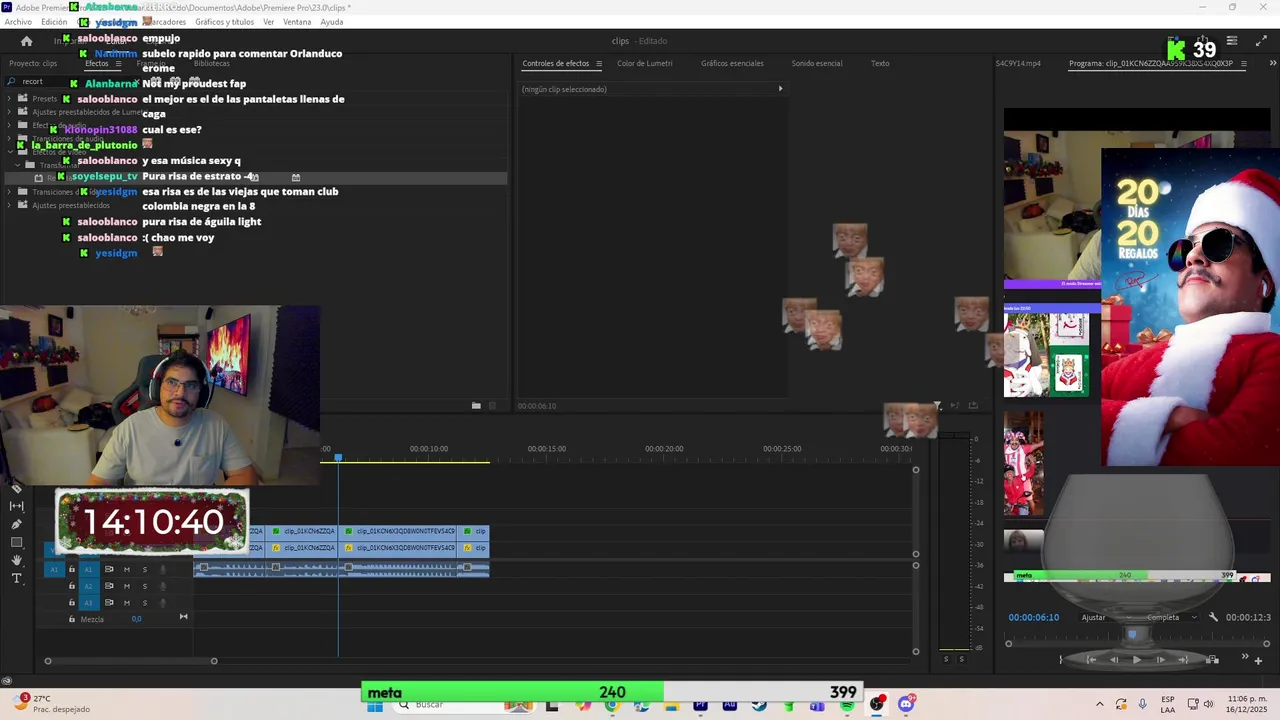This screenshot has width=1280, height=720.
Task: Click the funnel filter icon in effect controls
Action: [937, 405]
